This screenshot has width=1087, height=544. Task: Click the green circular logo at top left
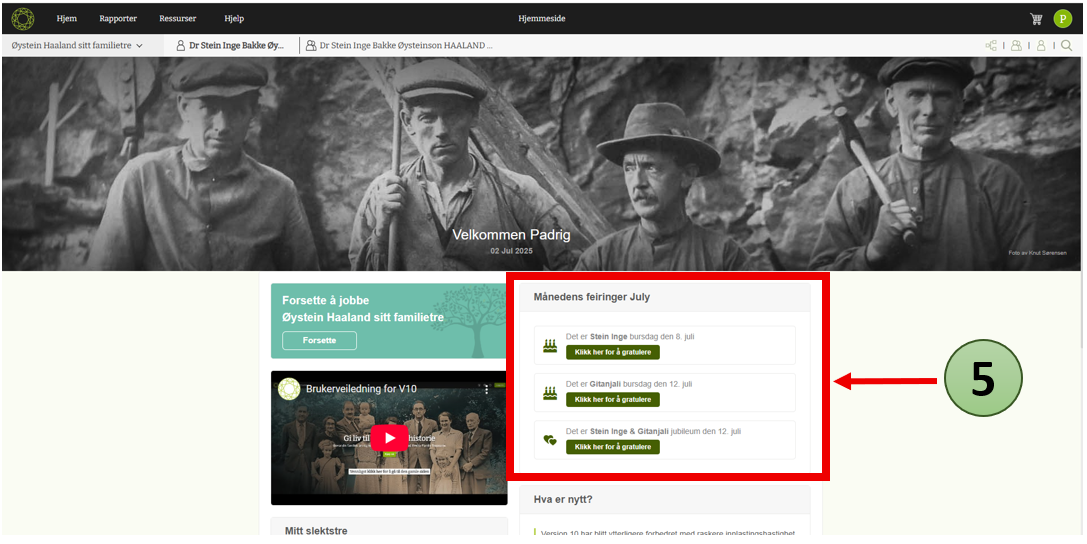[22, 18]
